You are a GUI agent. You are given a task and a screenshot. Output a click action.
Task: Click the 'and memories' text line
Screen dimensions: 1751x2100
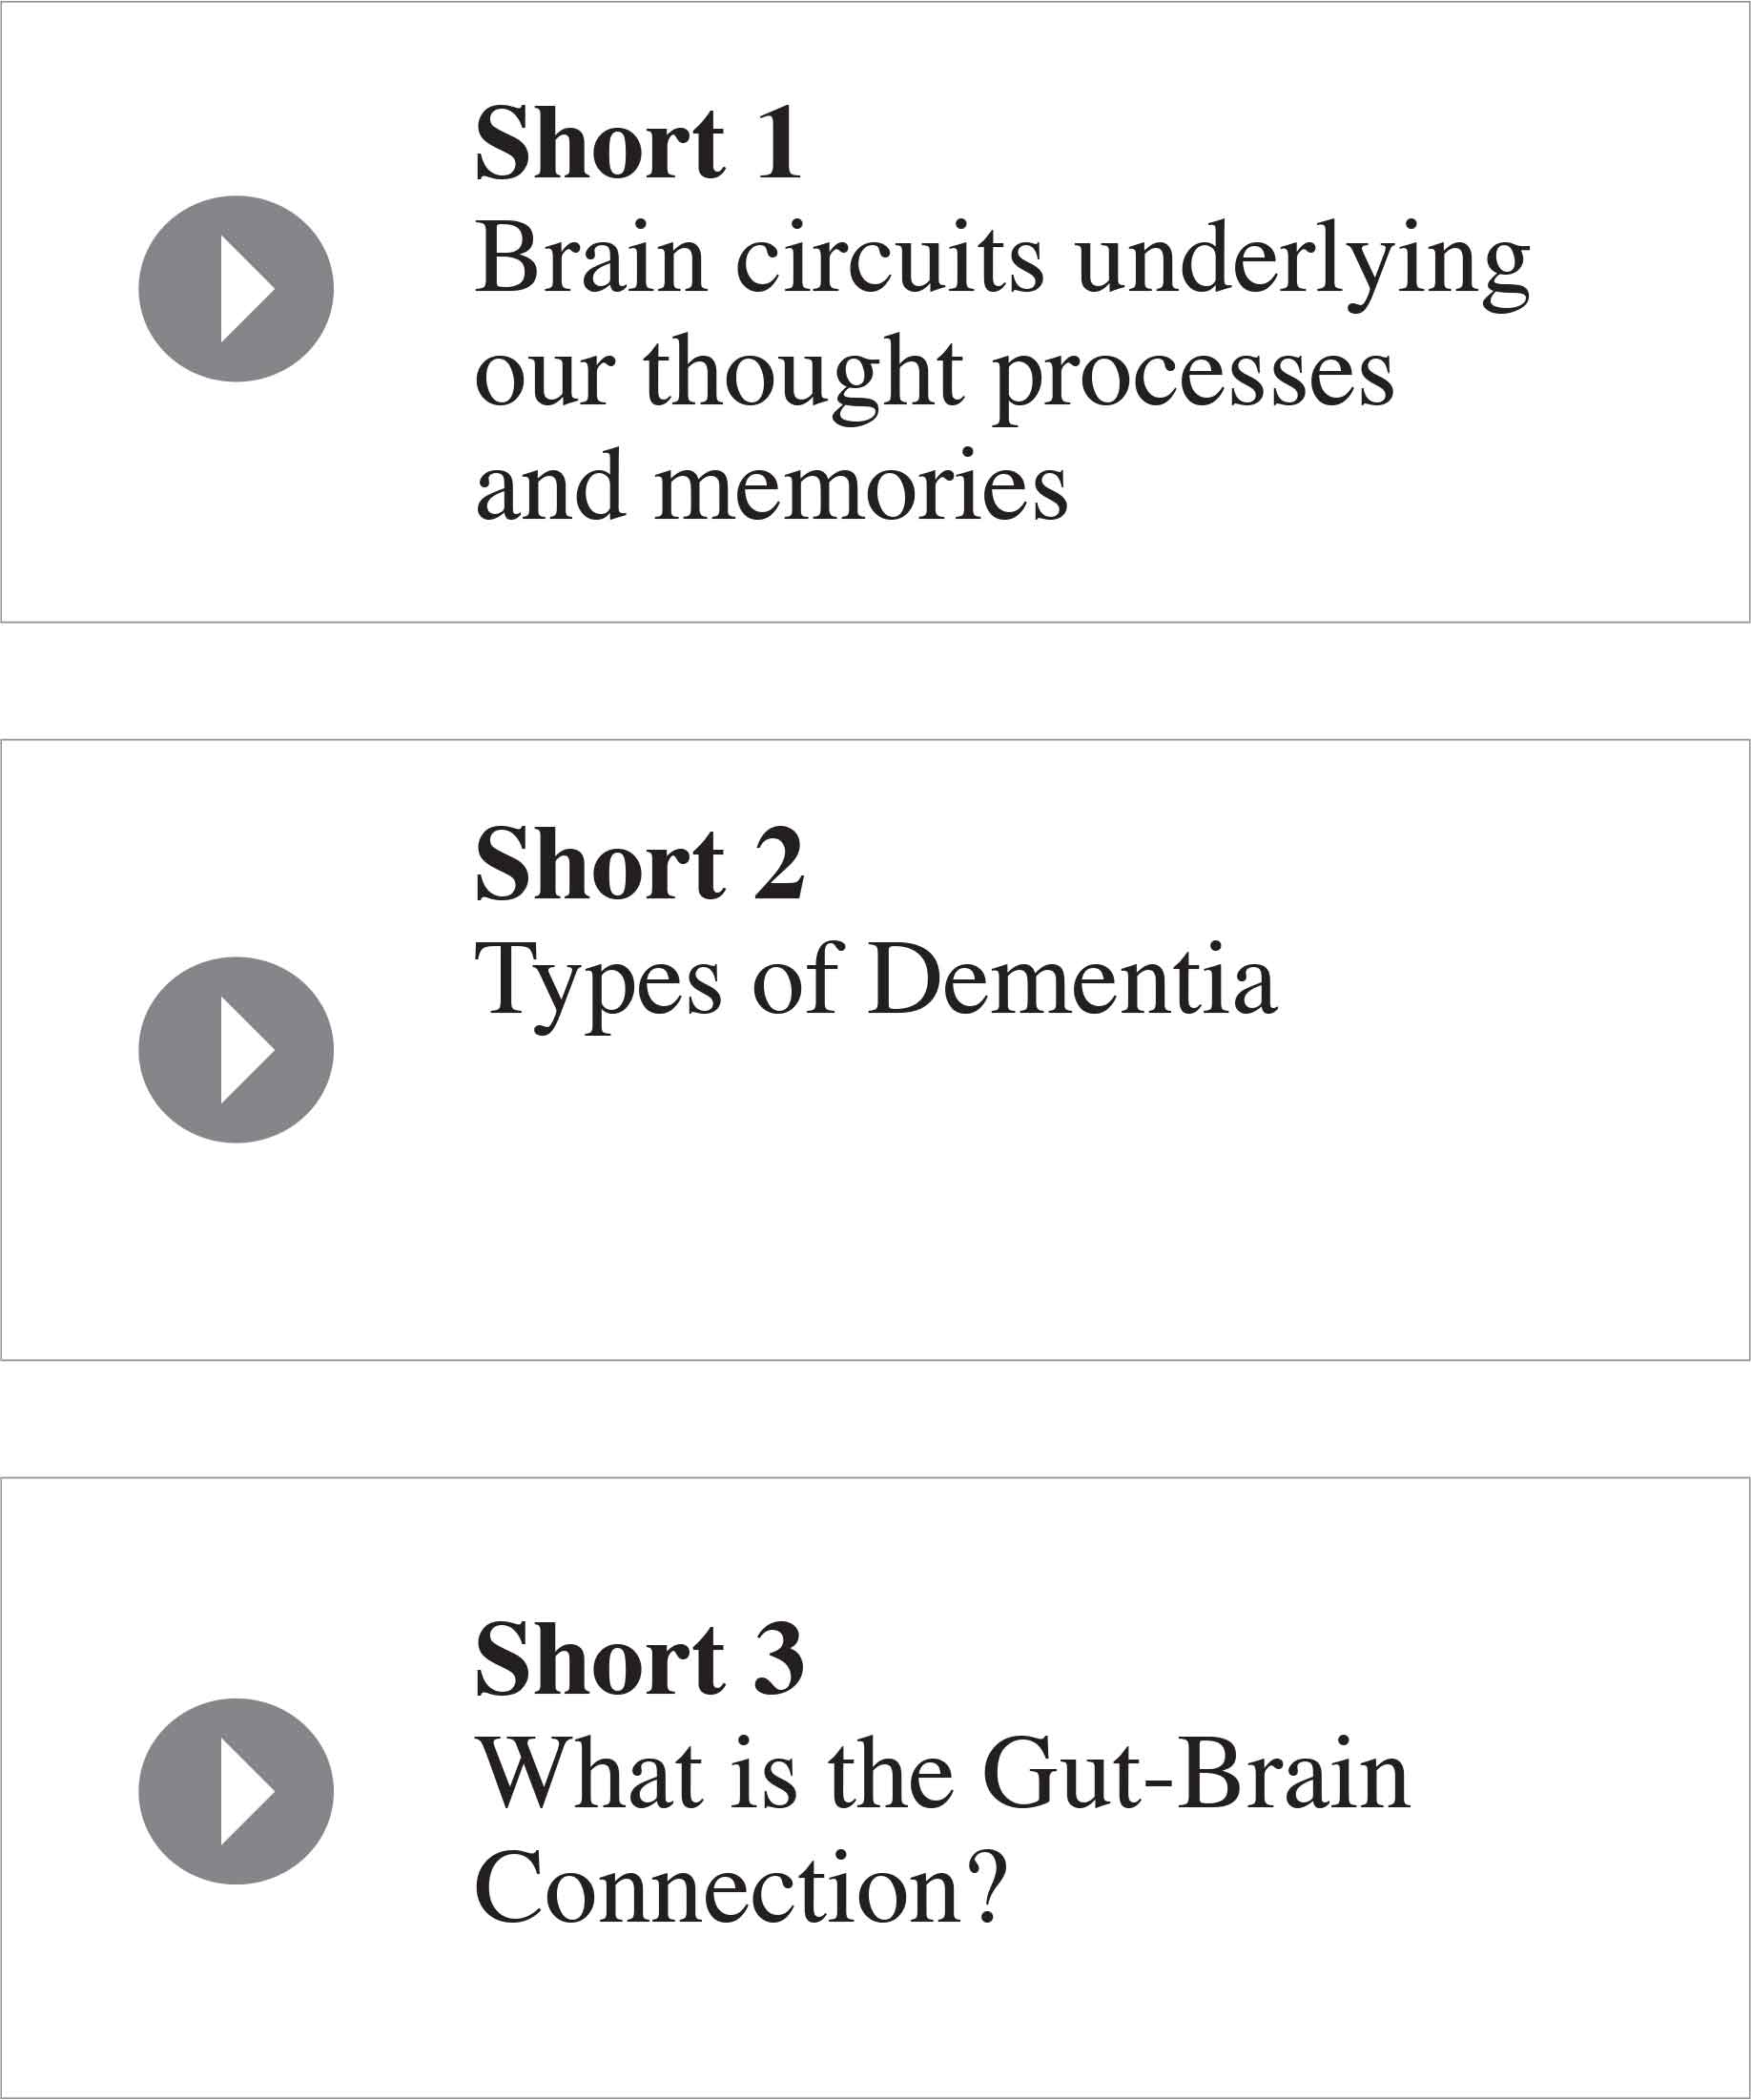coord(772,486)
